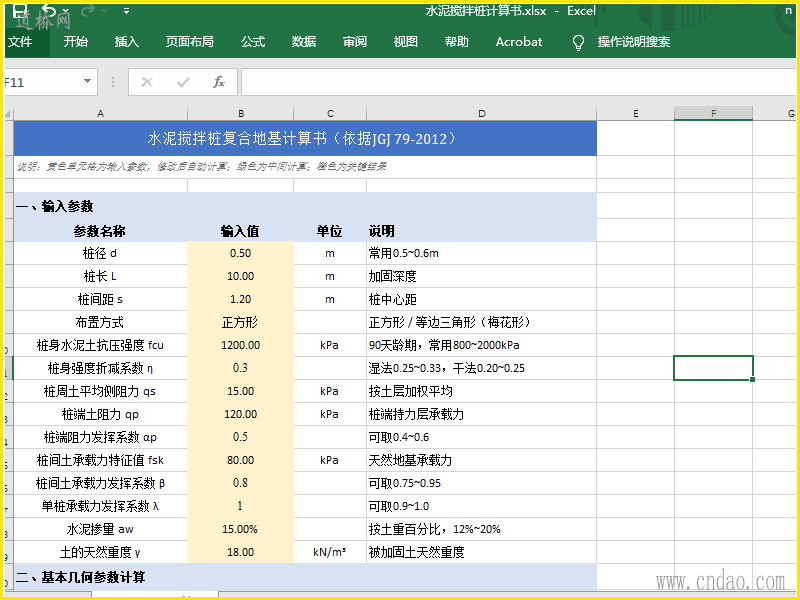Open the 视图 ribbon tab

(x=406, y=42)
